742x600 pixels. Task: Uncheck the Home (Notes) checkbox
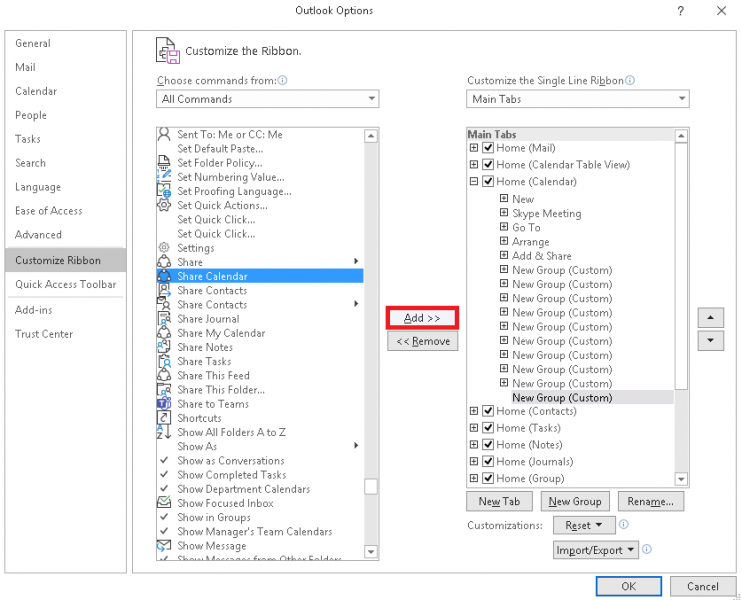point(488,445)
